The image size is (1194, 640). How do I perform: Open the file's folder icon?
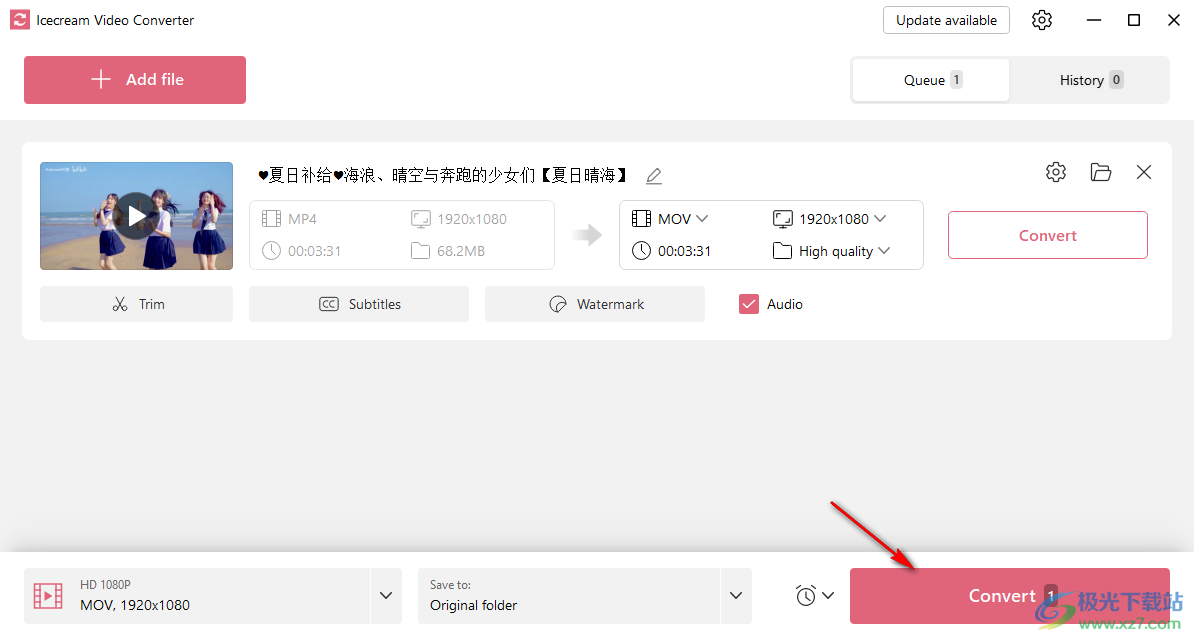point(1100,172)
